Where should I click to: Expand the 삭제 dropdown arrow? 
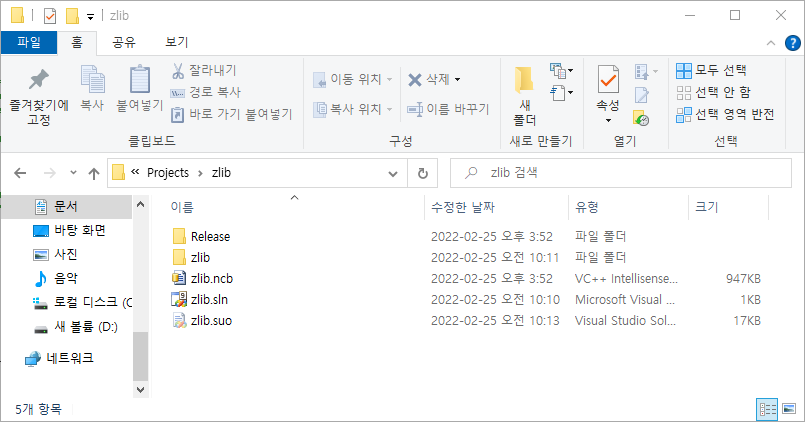(457, 80)
